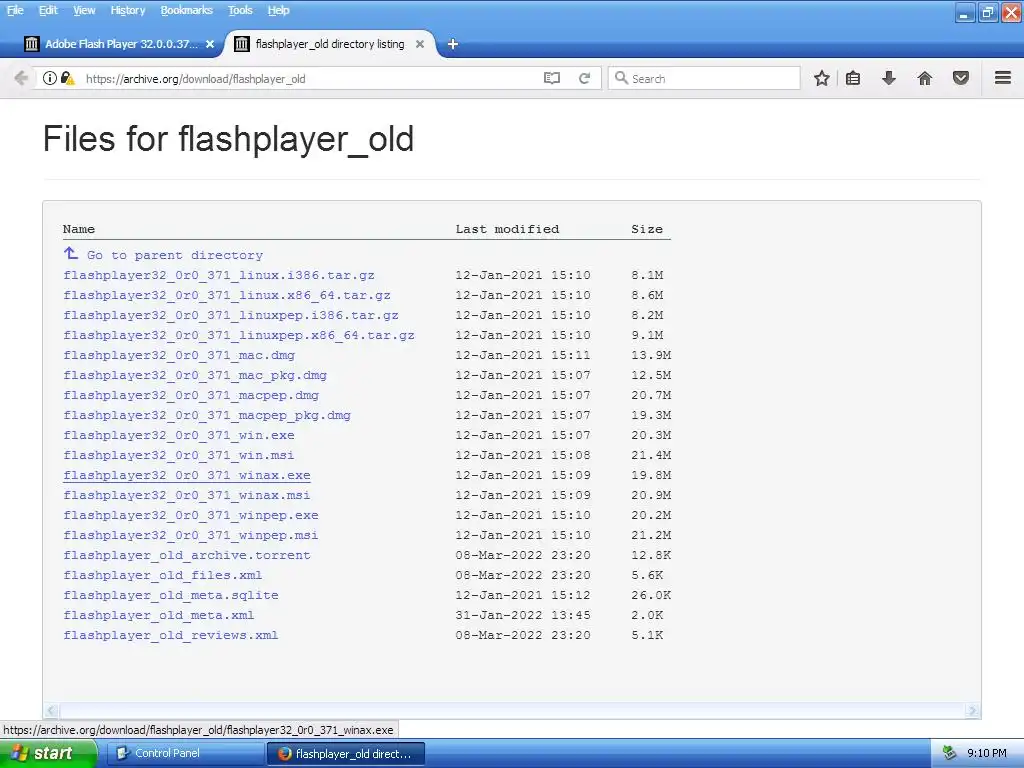Click the Windows start button

coord(48,753)
